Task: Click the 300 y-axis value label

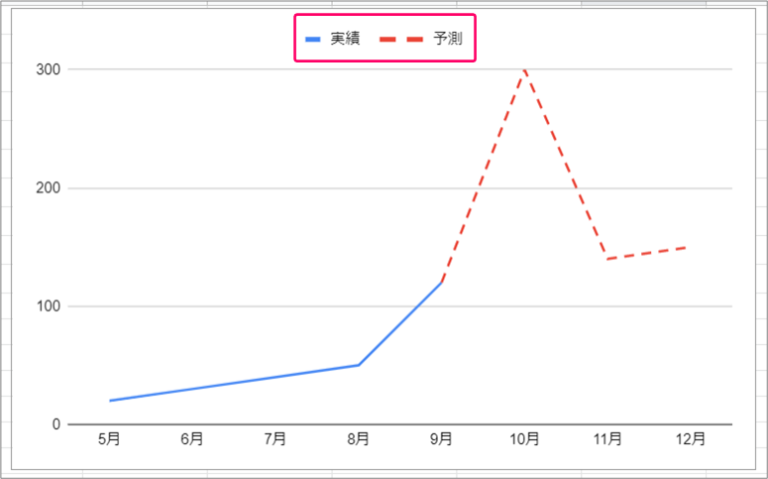Action: (x=49, y=70)
